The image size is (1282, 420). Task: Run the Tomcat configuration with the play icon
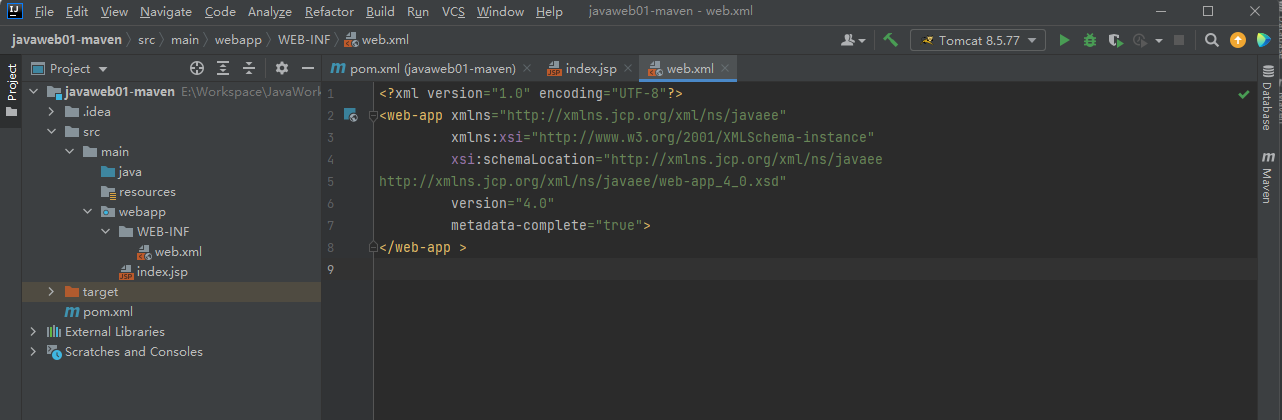(1064, 40)
